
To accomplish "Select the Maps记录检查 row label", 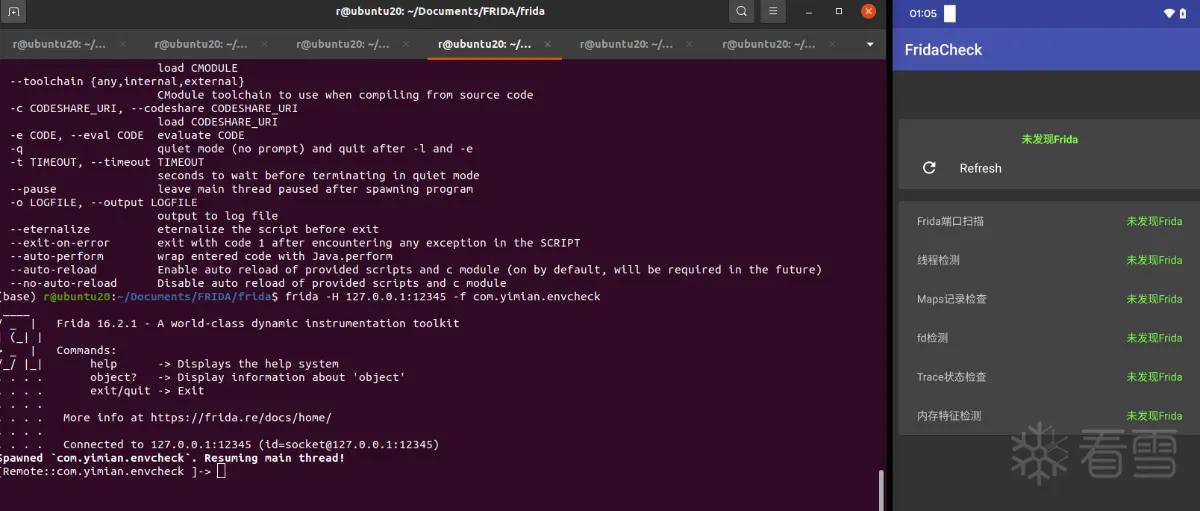I will (x=951, y=299).
